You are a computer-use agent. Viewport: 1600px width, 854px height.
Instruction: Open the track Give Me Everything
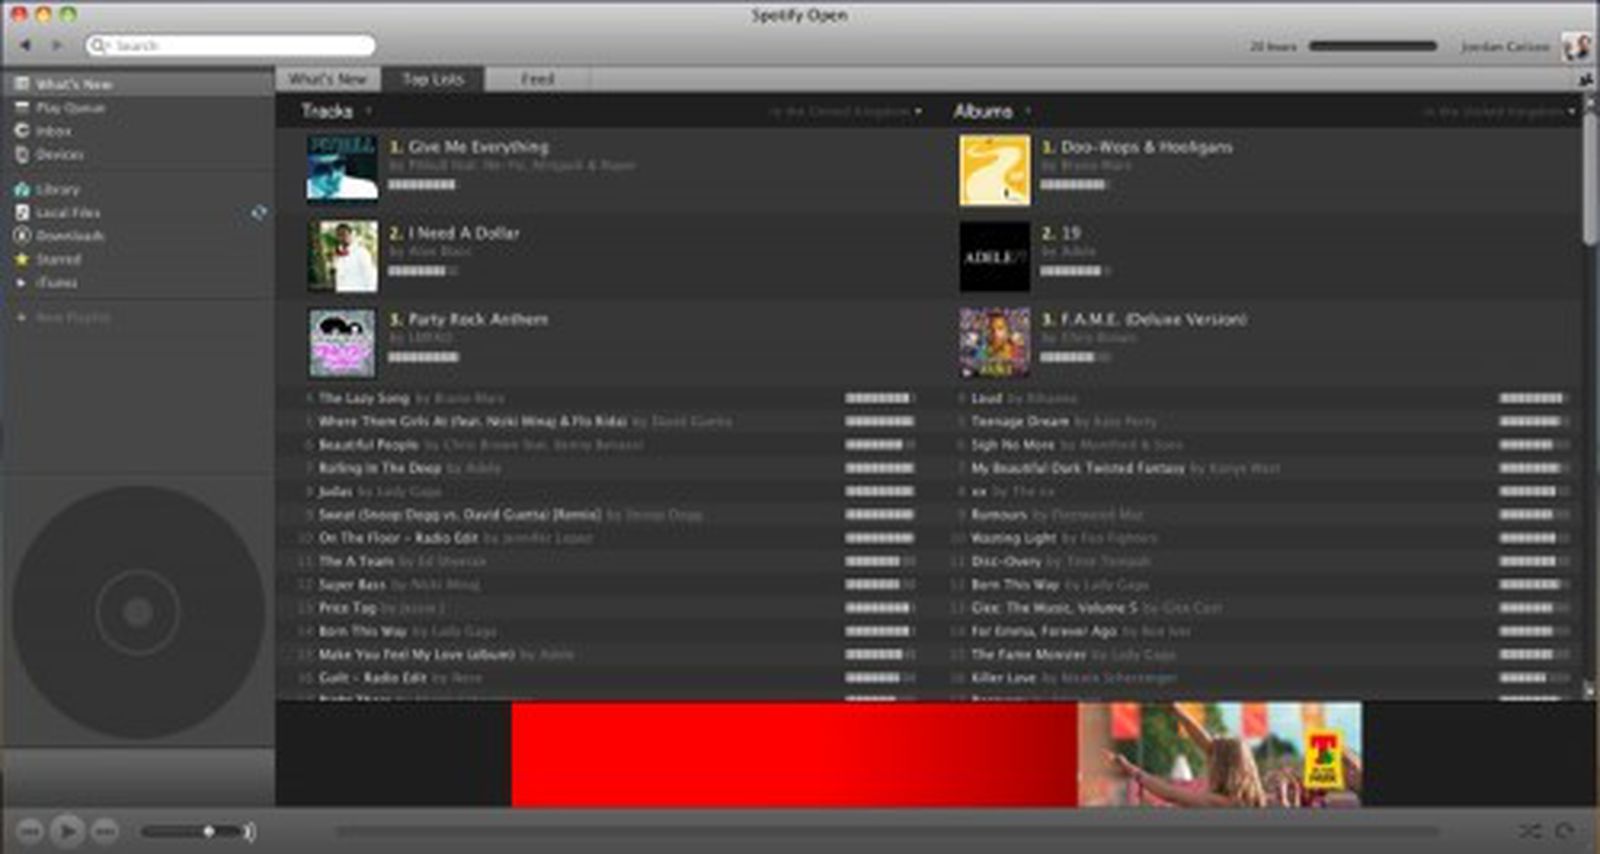point(478,147)
